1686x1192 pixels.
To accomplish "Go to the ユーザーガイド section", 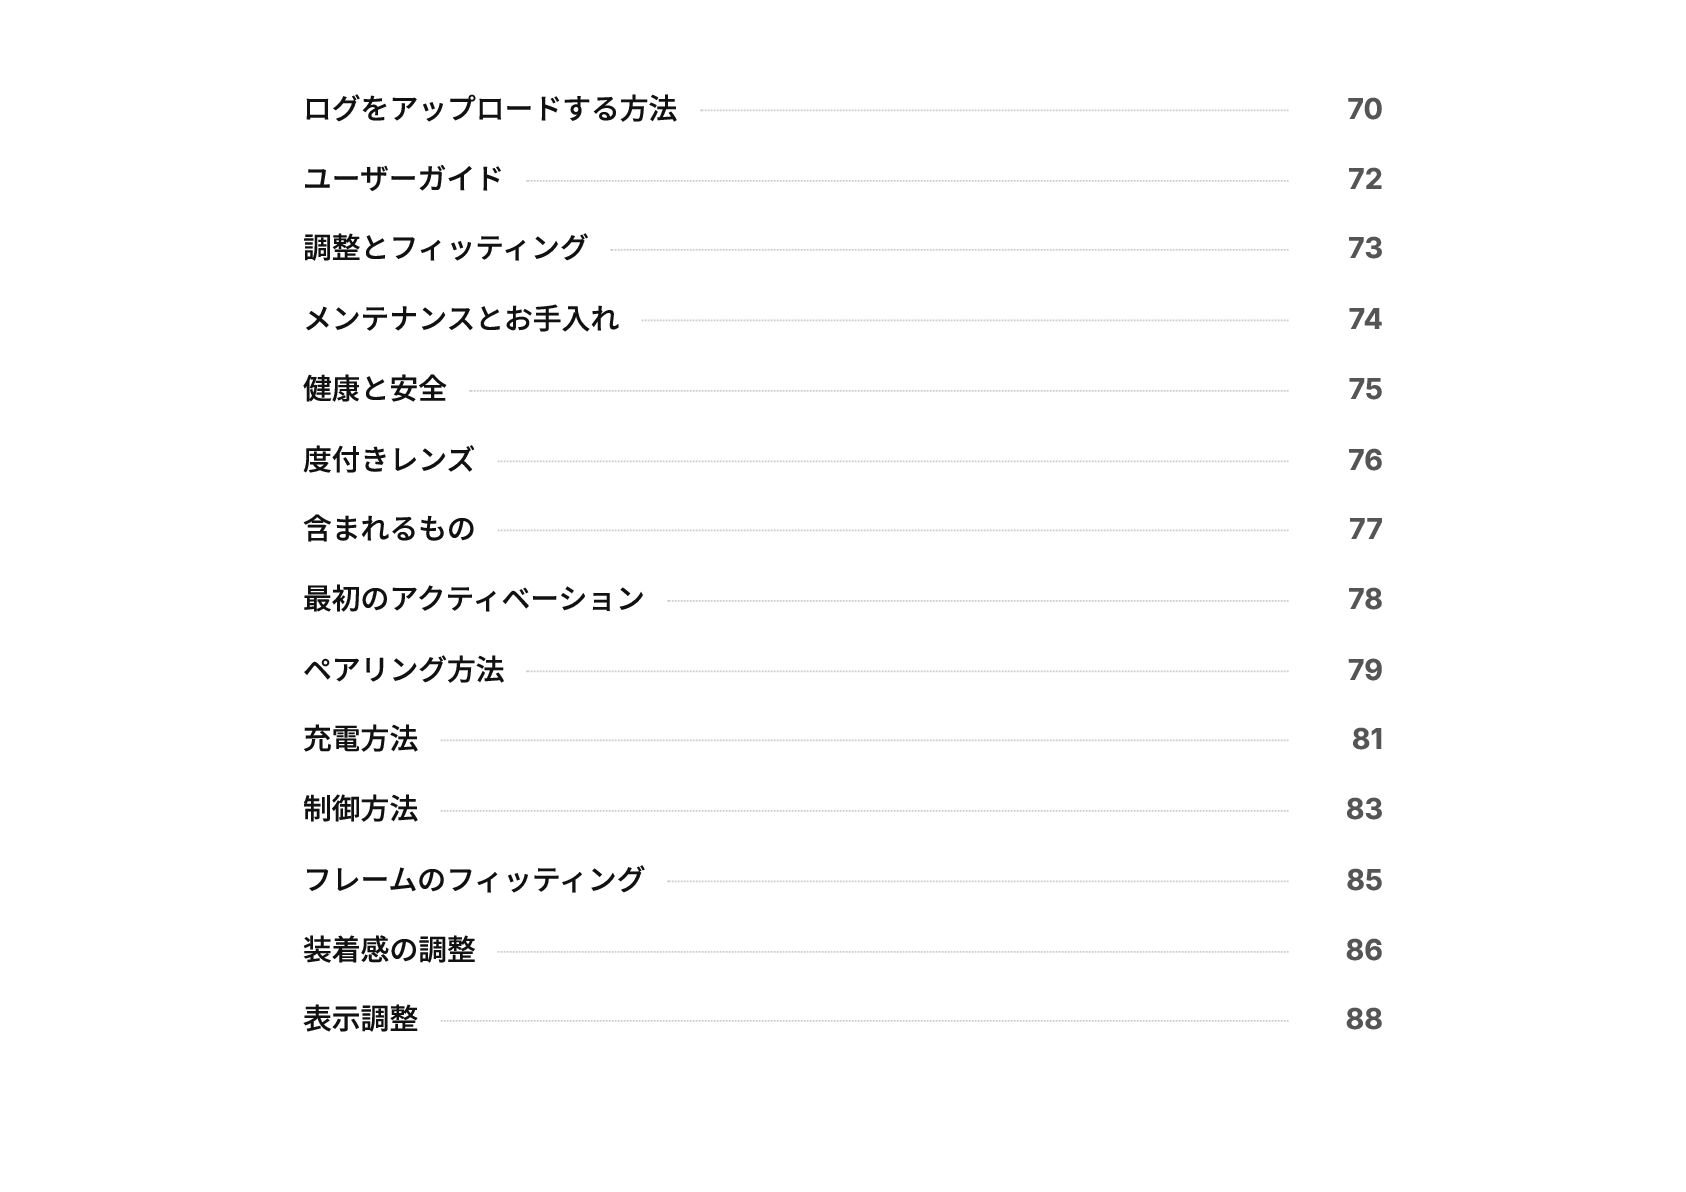I will (x=402, y=179).
